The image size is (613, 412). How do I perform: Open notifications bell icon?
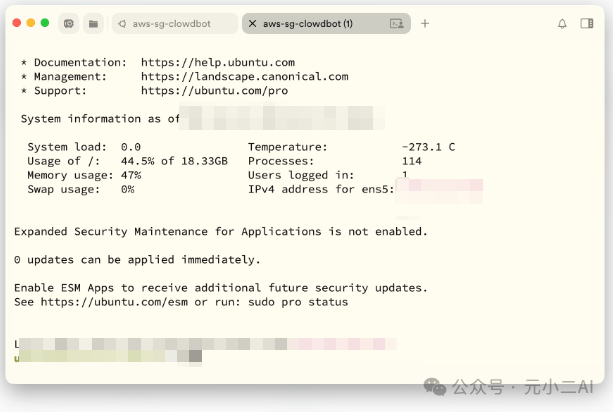(562, 24)
